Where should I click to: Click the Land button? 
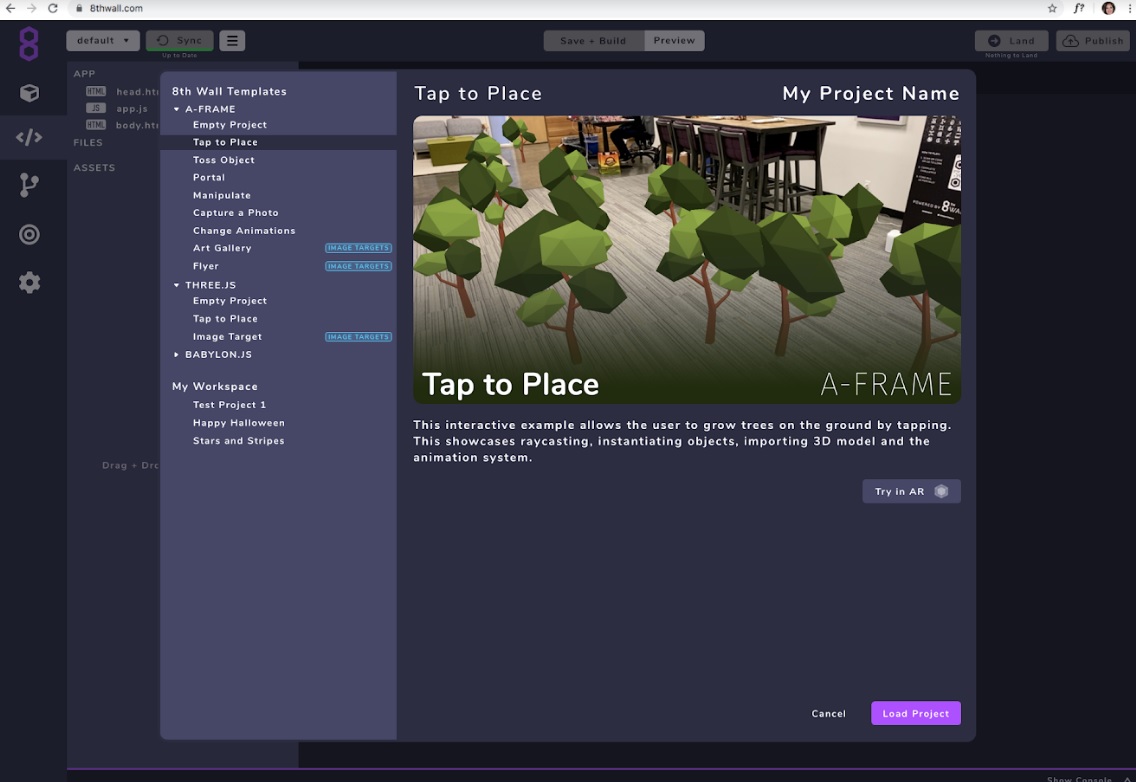coord(1011,41)
